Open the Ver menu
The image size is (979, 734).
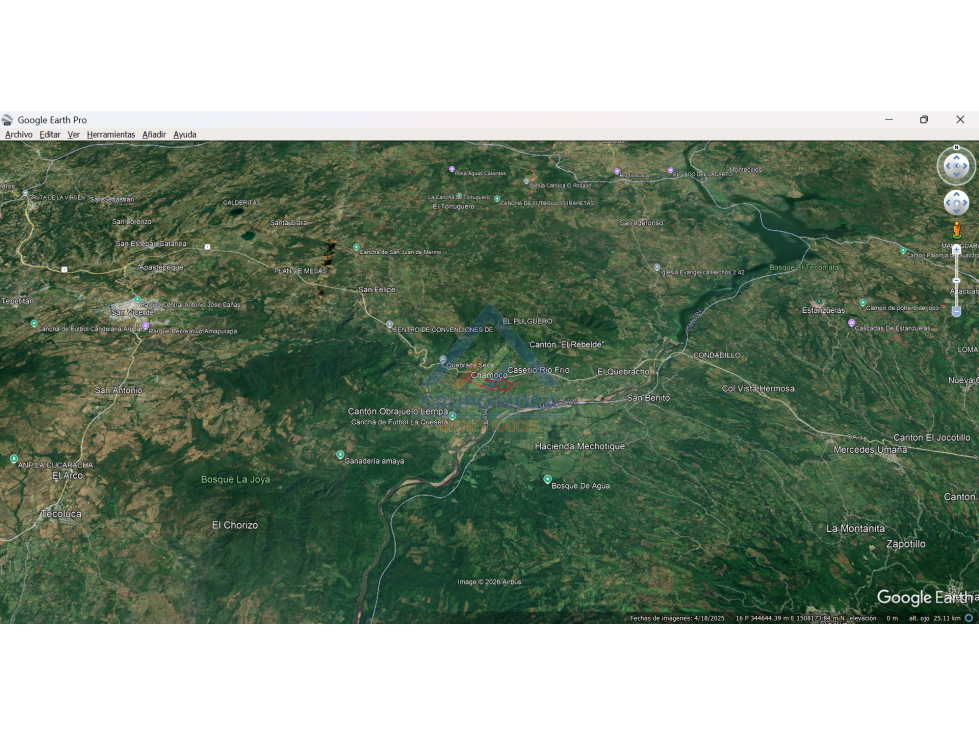tap(74, 134)
